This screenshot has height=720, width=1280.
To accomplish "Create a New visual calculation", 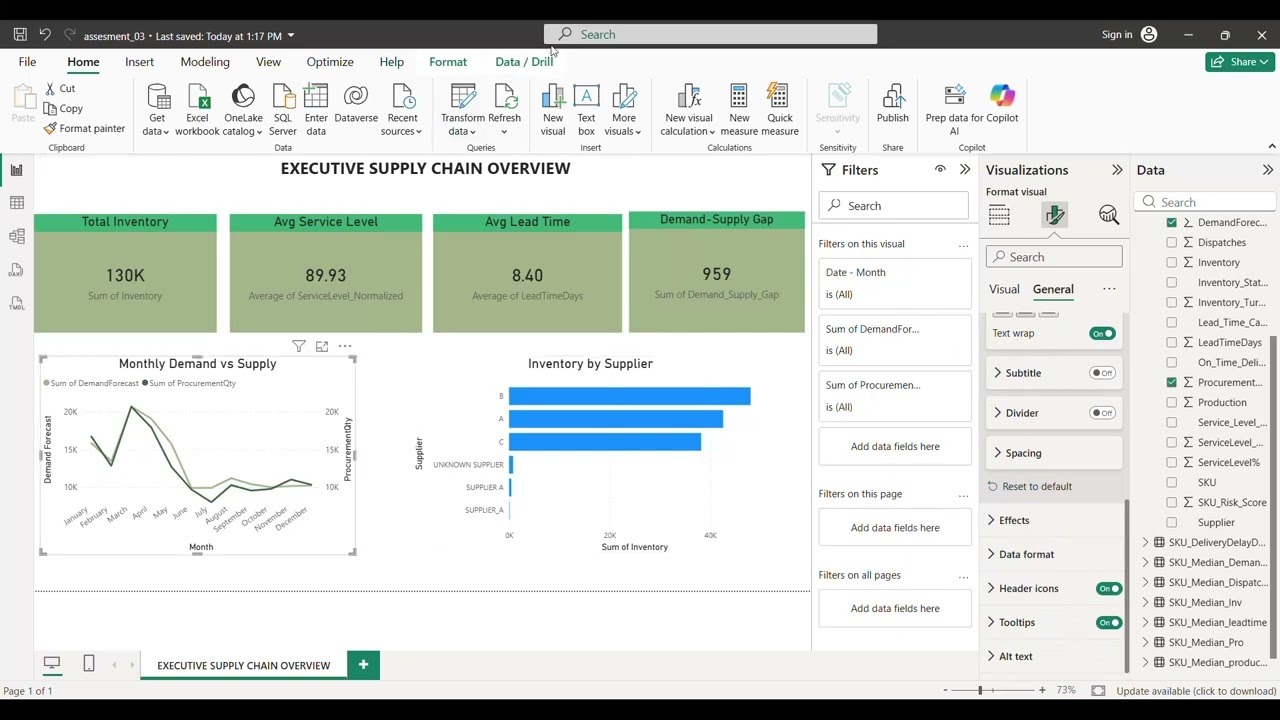I will click(689, 110).
